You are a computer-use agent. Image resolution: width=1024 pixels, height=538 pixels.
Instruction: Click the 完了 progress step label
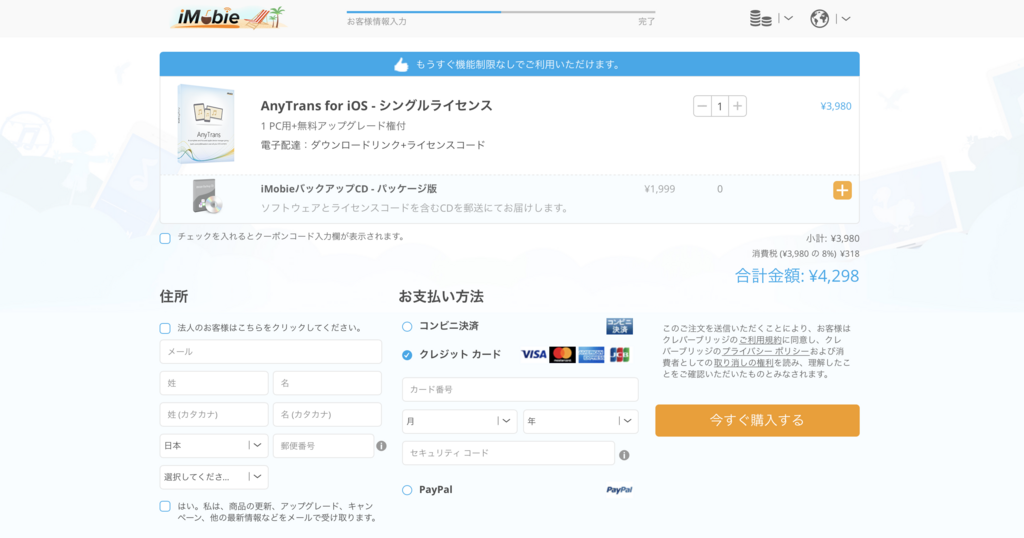tap(647, 22)
